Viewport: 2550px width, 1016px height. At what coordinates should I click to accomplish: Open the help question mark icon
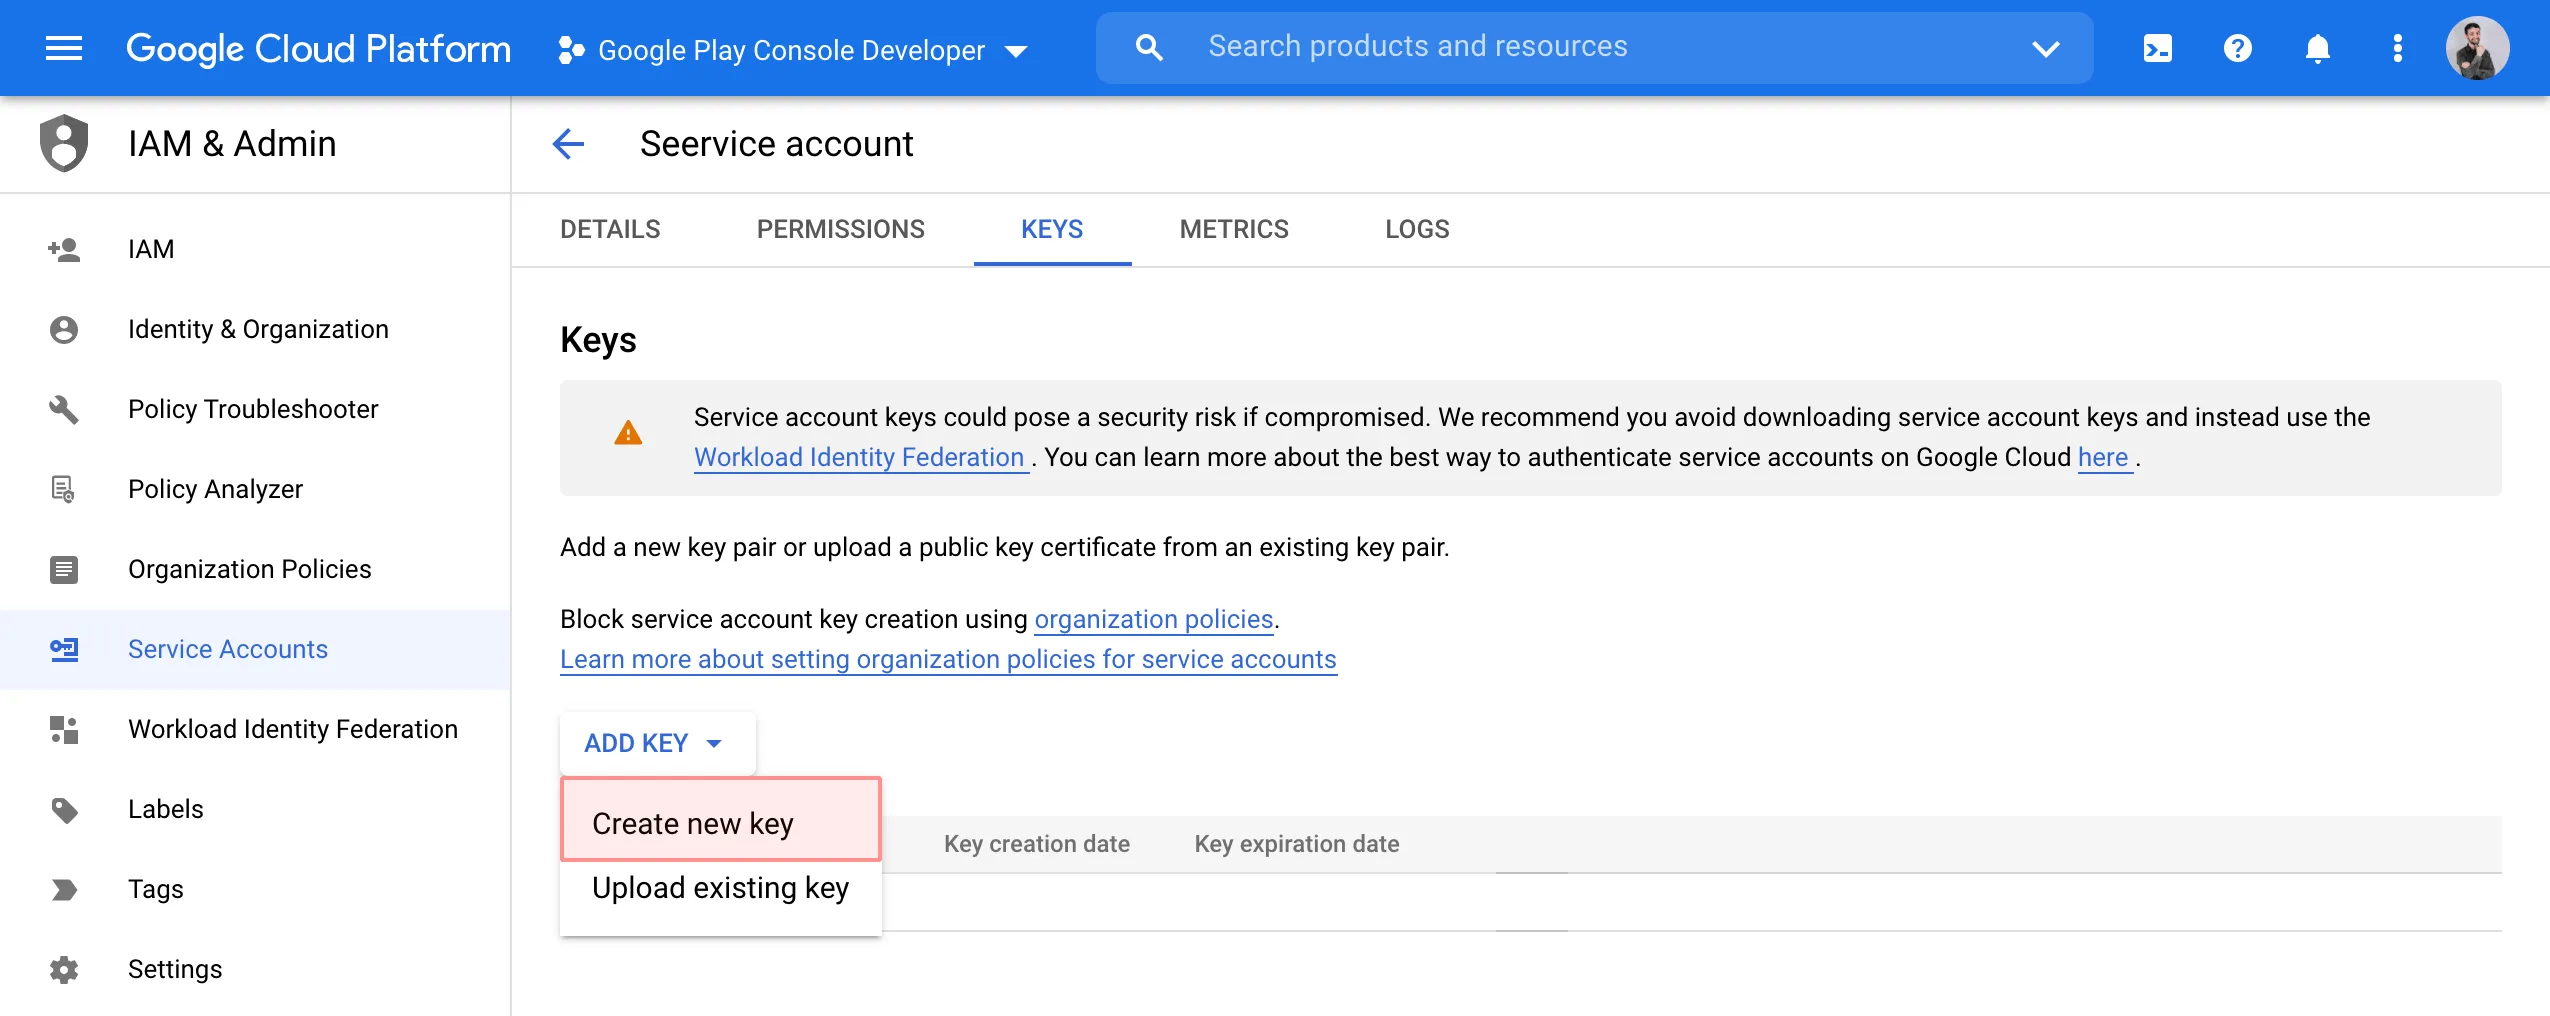point(2237,48)
